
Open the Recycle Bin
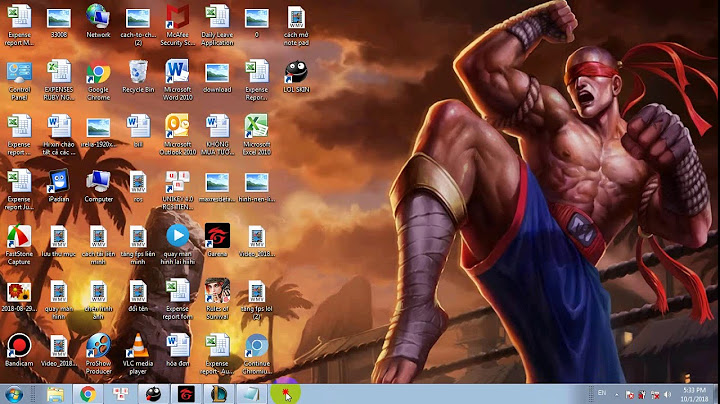pyautogui.click(x=138, y=76)
